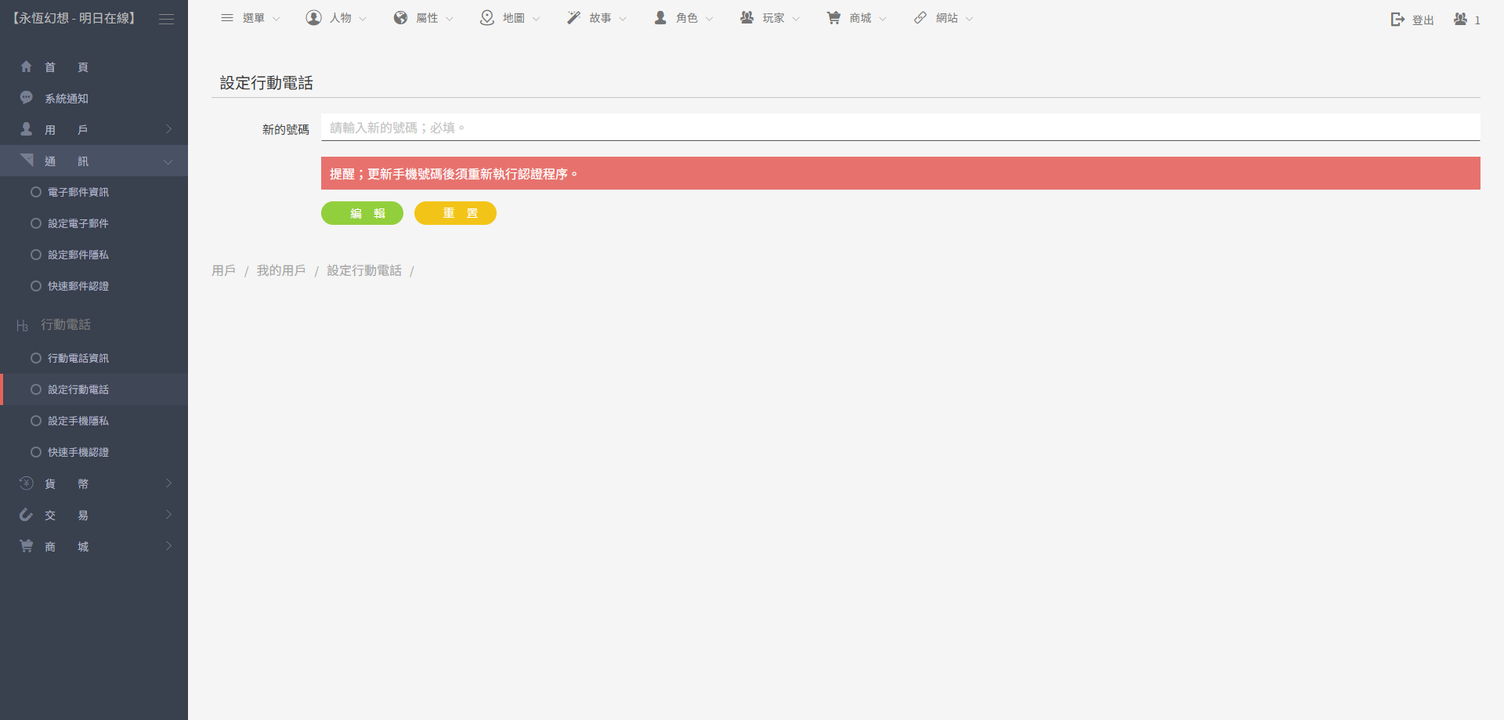This screenshot has height=720, width=1504.
Task: Click the home icon in sidebar
Action: point(26,67)
